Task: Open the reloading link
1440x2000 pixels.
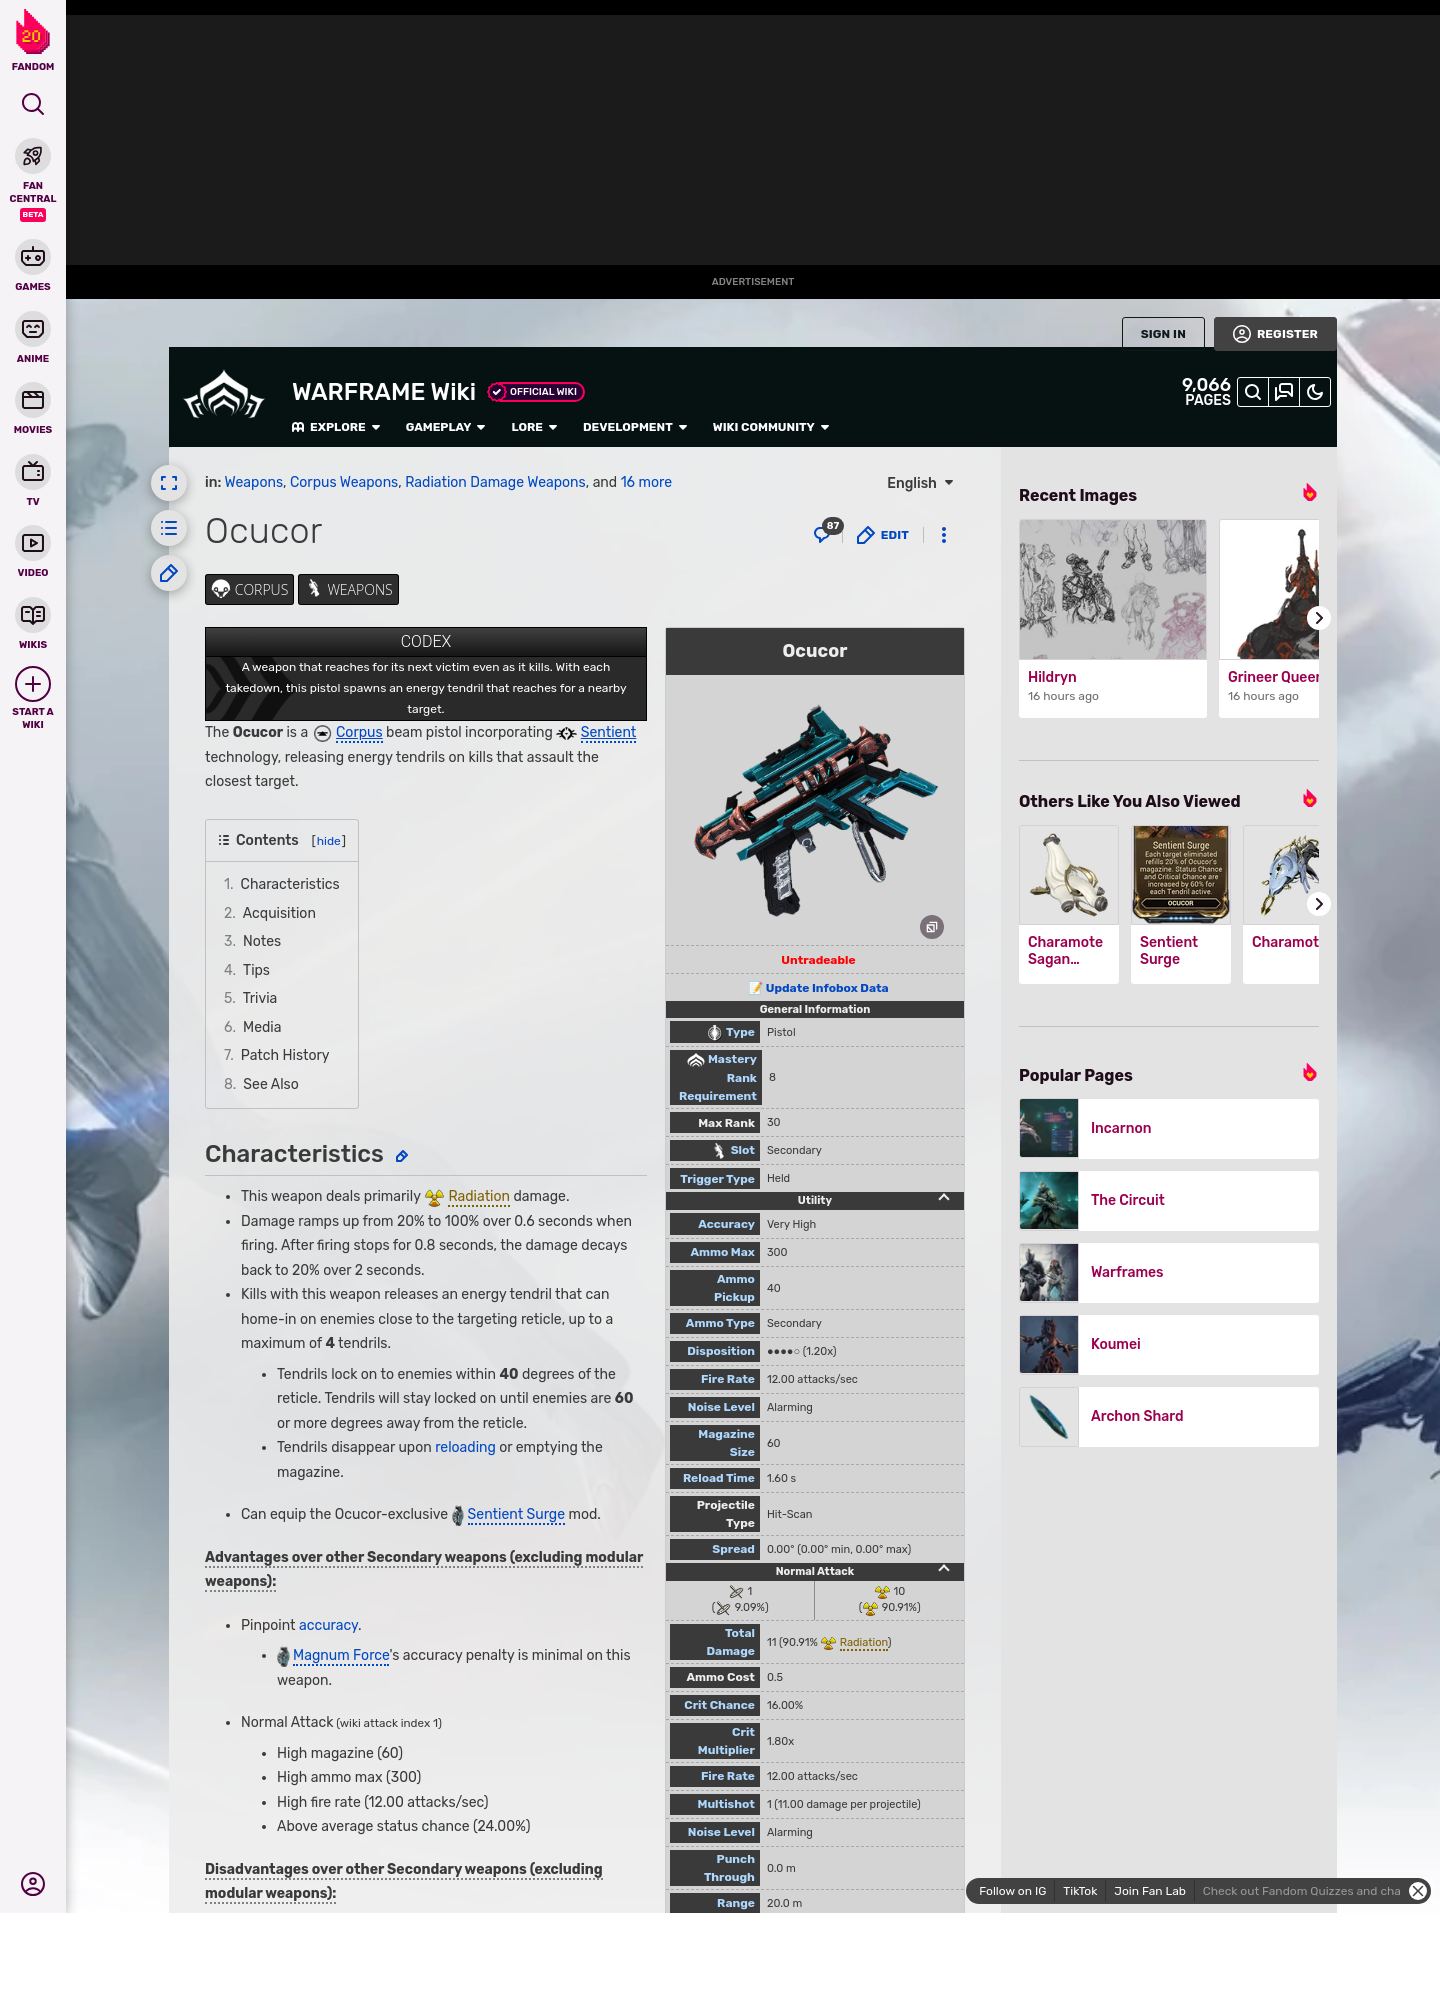Action: point(465,1447)
